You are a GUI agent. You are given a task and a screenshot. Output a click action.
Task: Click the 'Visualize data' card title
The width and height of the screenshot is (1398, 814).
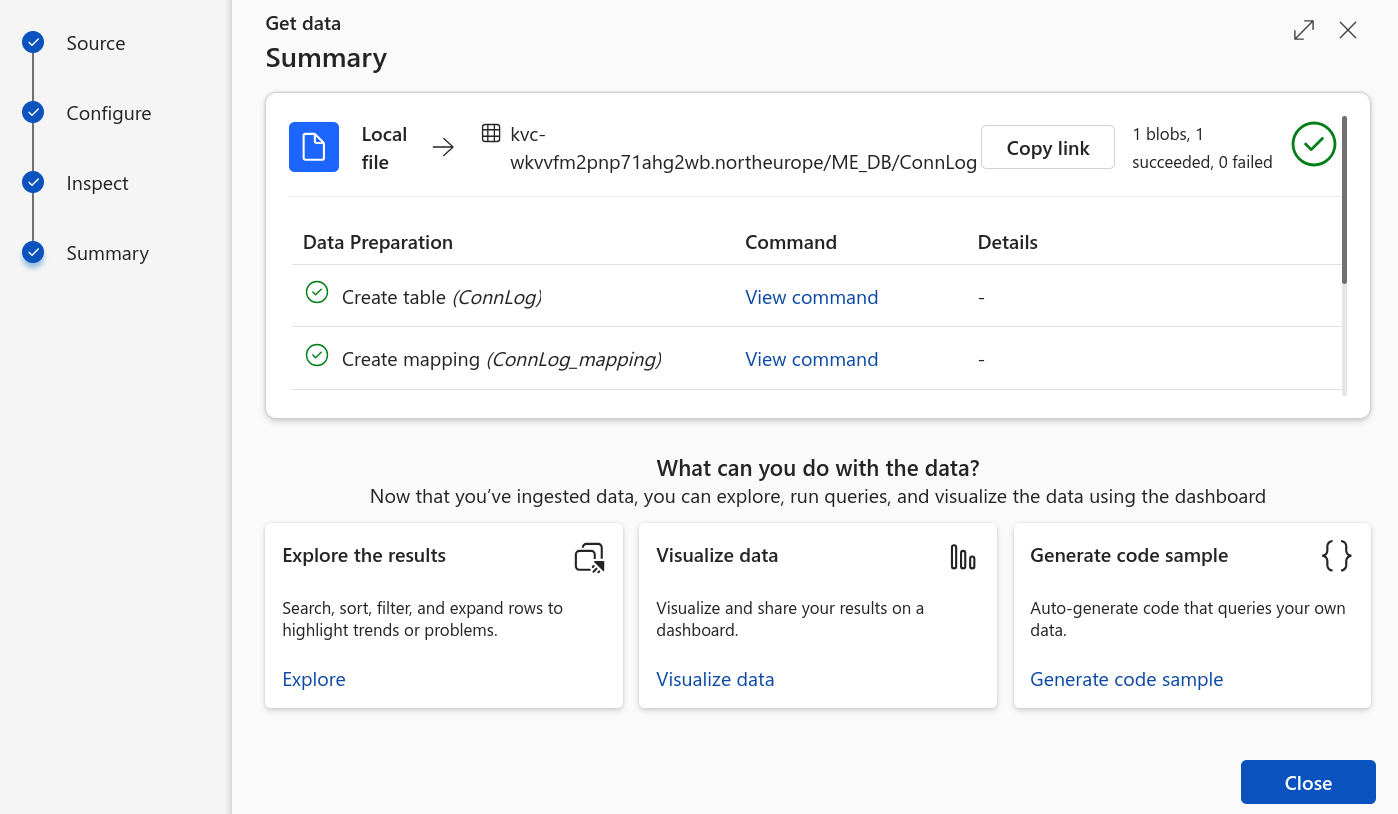717,555
